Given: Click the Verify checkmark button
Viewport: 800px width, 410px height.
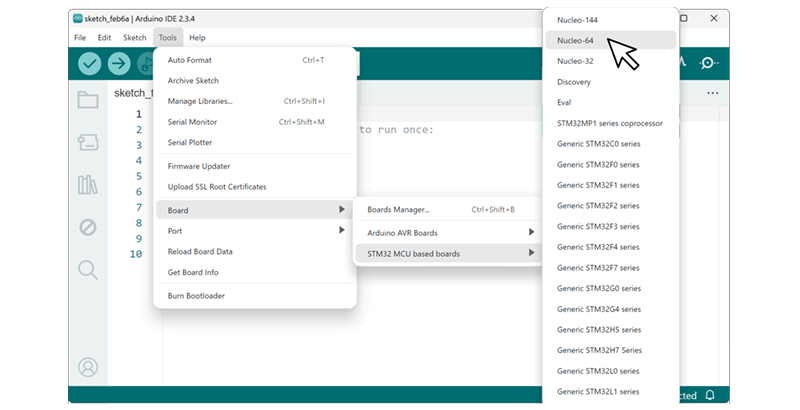Looking at the screenshot, I should 89,64.
